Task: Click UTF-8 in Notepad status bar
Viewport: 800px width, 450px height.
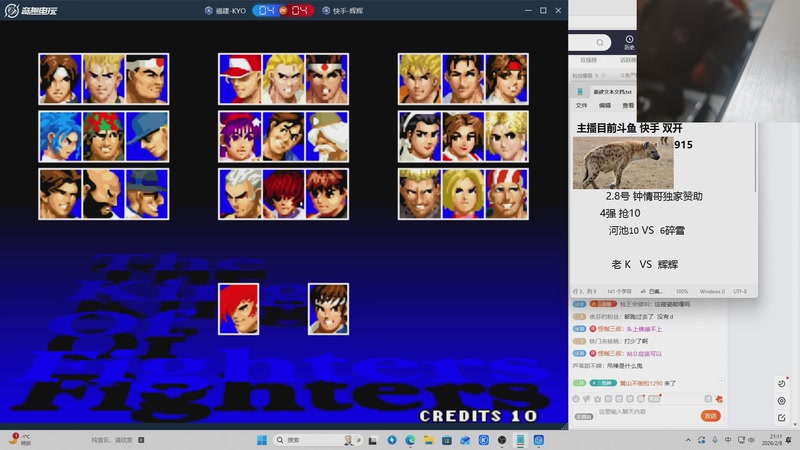Action: [x=740, y=291]
